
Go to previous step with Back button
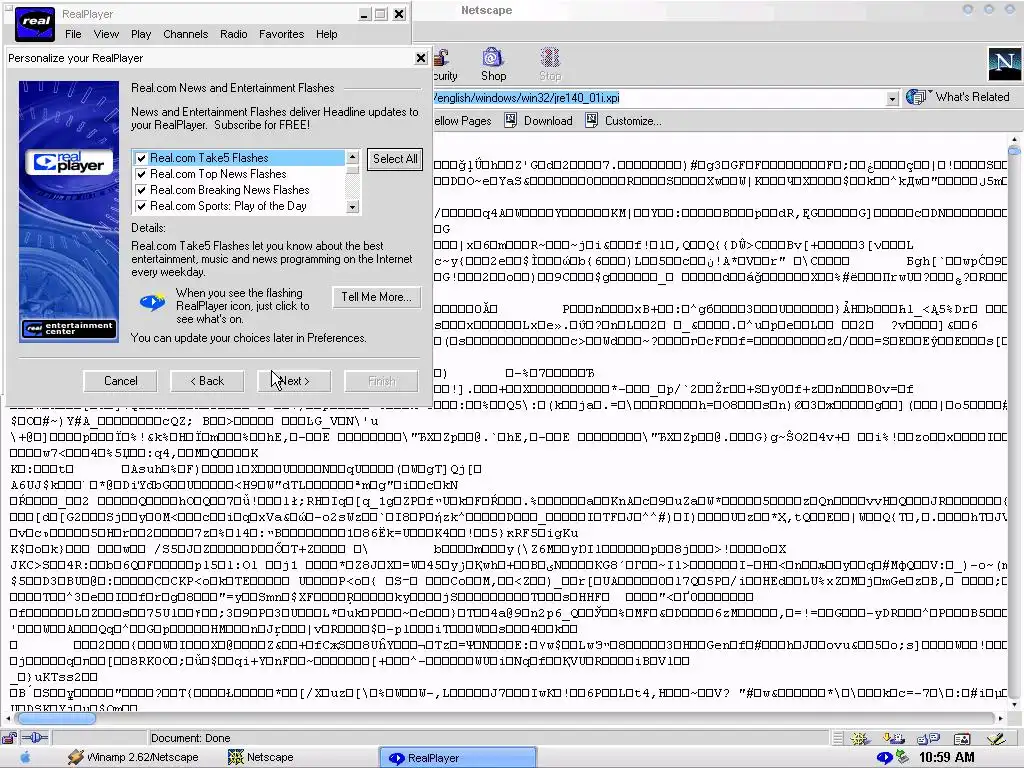pyautogui.click(x=207, y=381)
